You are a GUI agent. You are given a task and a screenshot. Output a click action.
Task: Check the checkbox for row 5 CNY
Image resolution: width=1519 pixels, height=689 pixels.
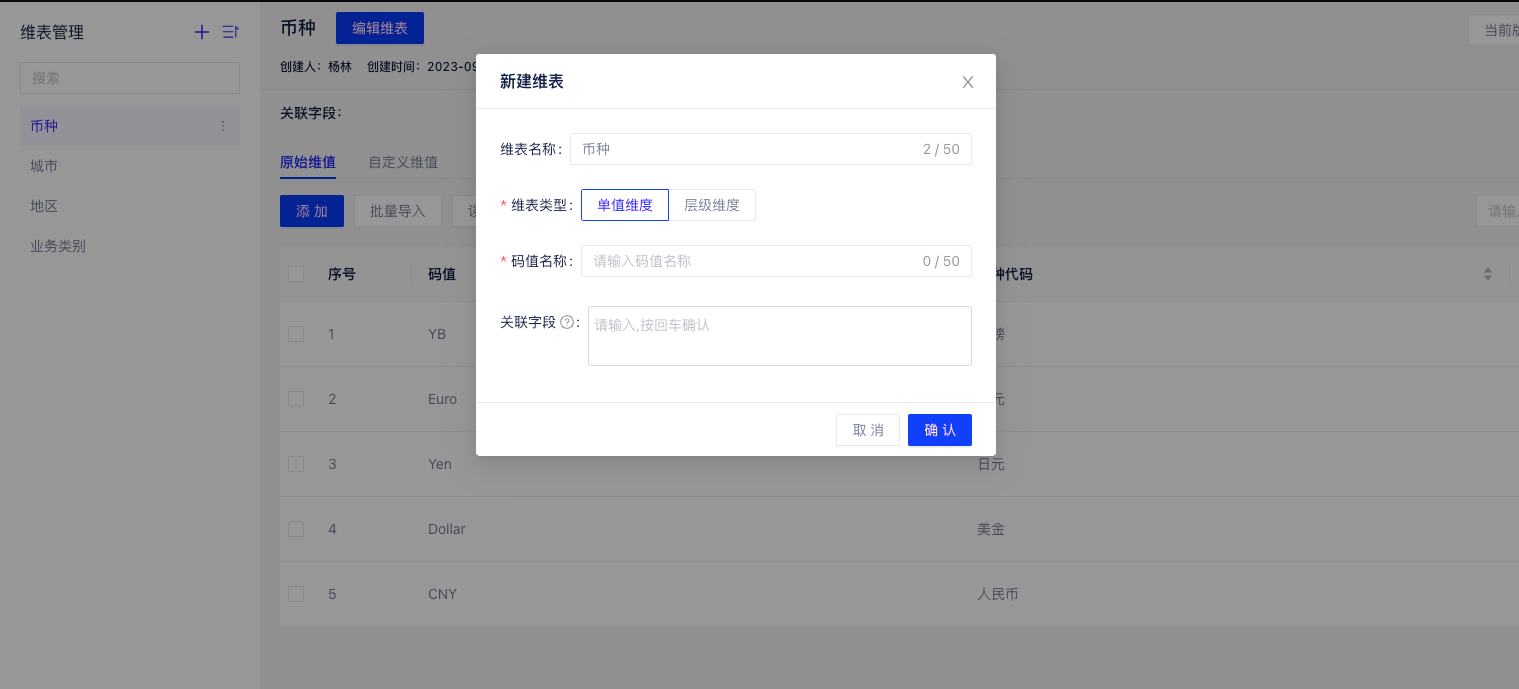296,594
